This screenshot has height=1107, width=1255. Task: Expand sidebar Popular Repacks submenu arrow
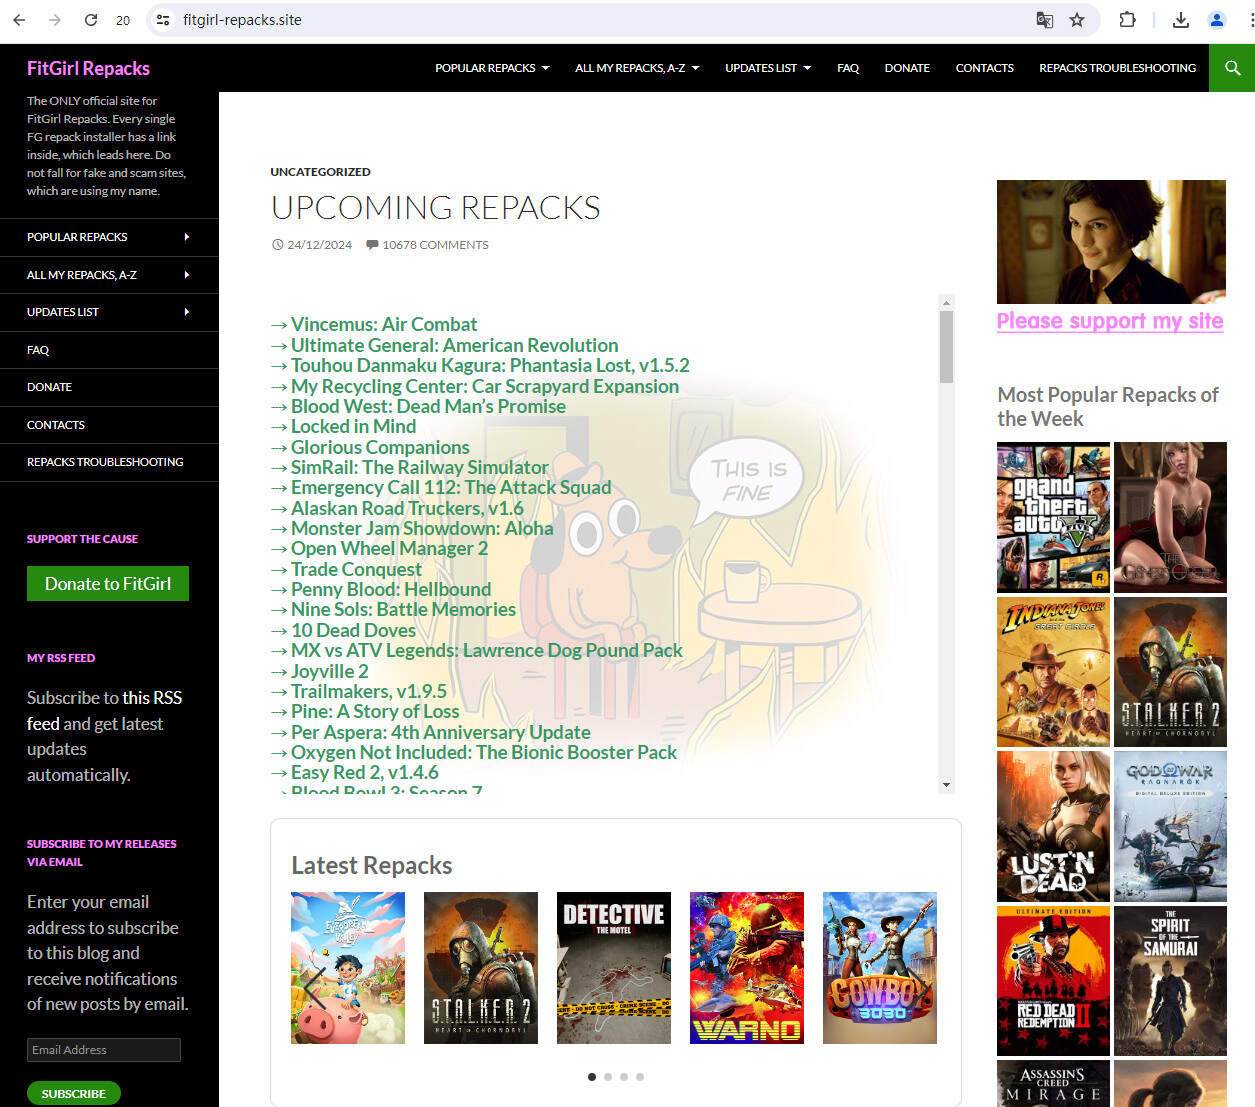187,237
